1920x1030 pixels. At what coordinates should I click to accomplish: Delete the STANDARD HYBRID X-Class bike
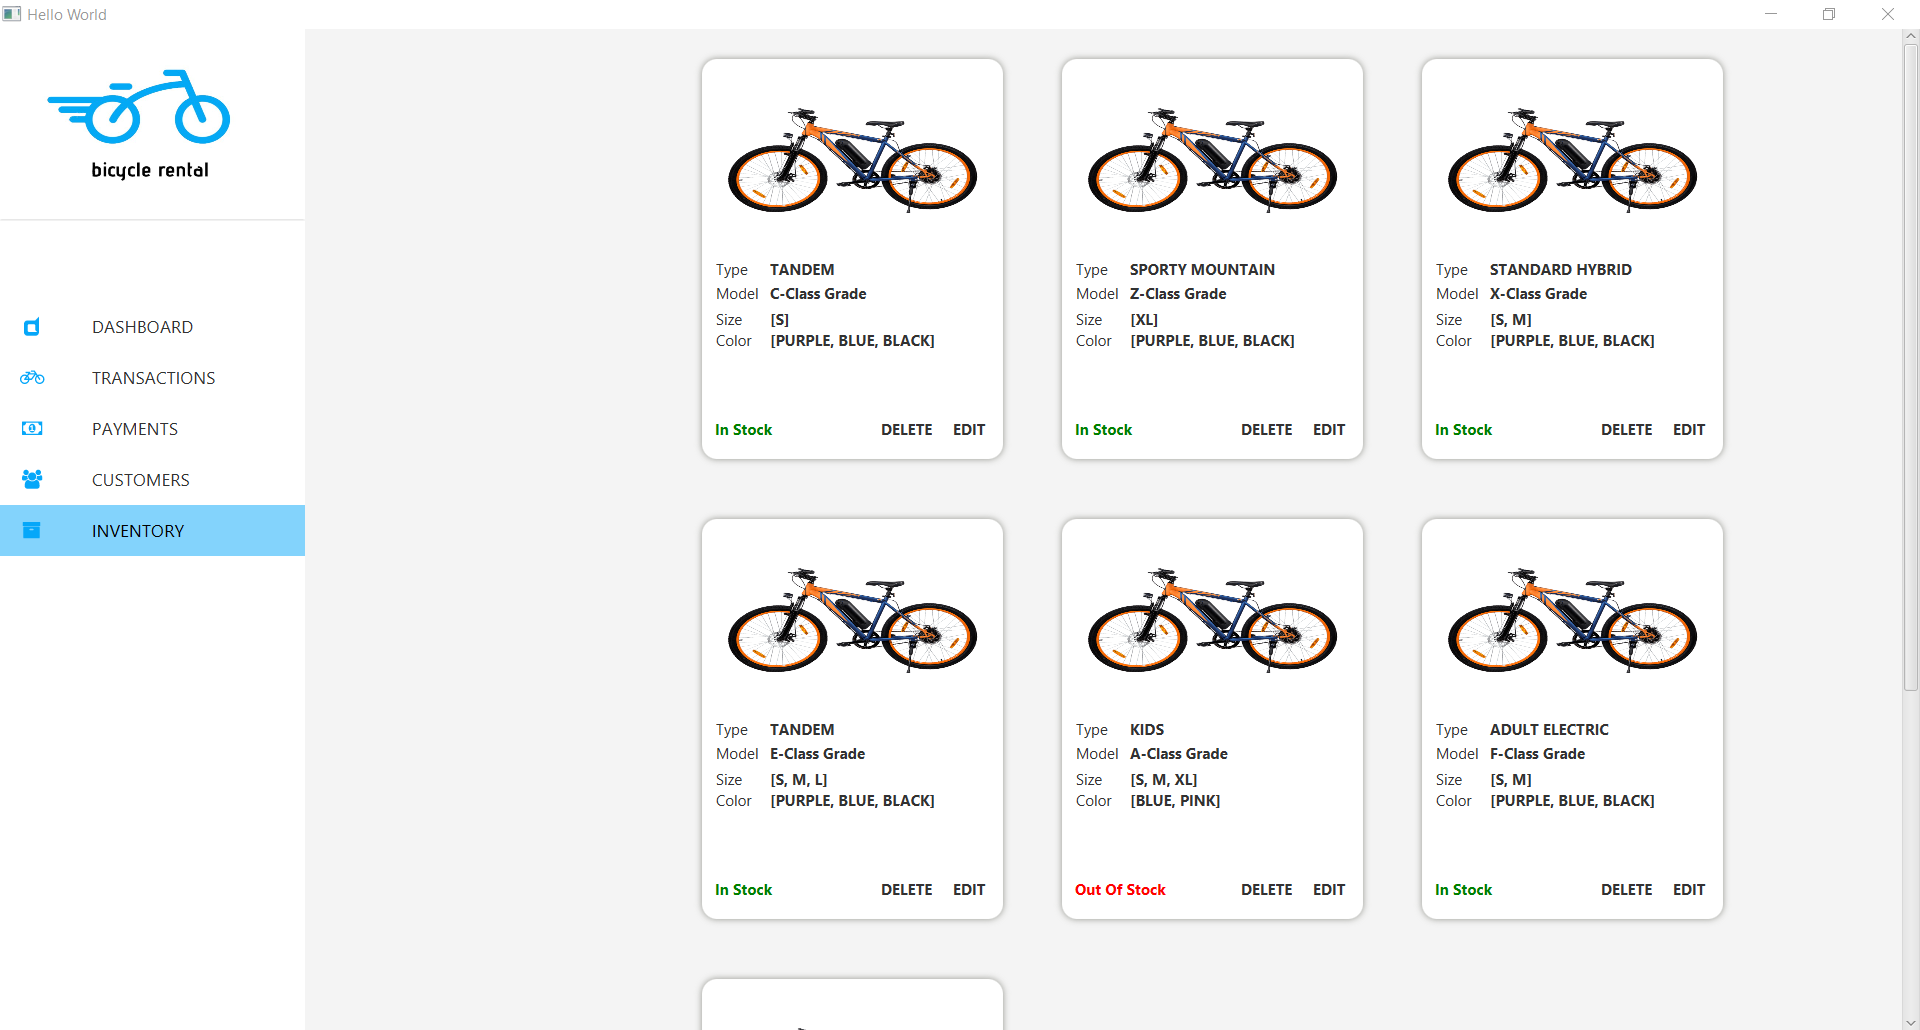pyautogui.click(x=1627, y=430)
